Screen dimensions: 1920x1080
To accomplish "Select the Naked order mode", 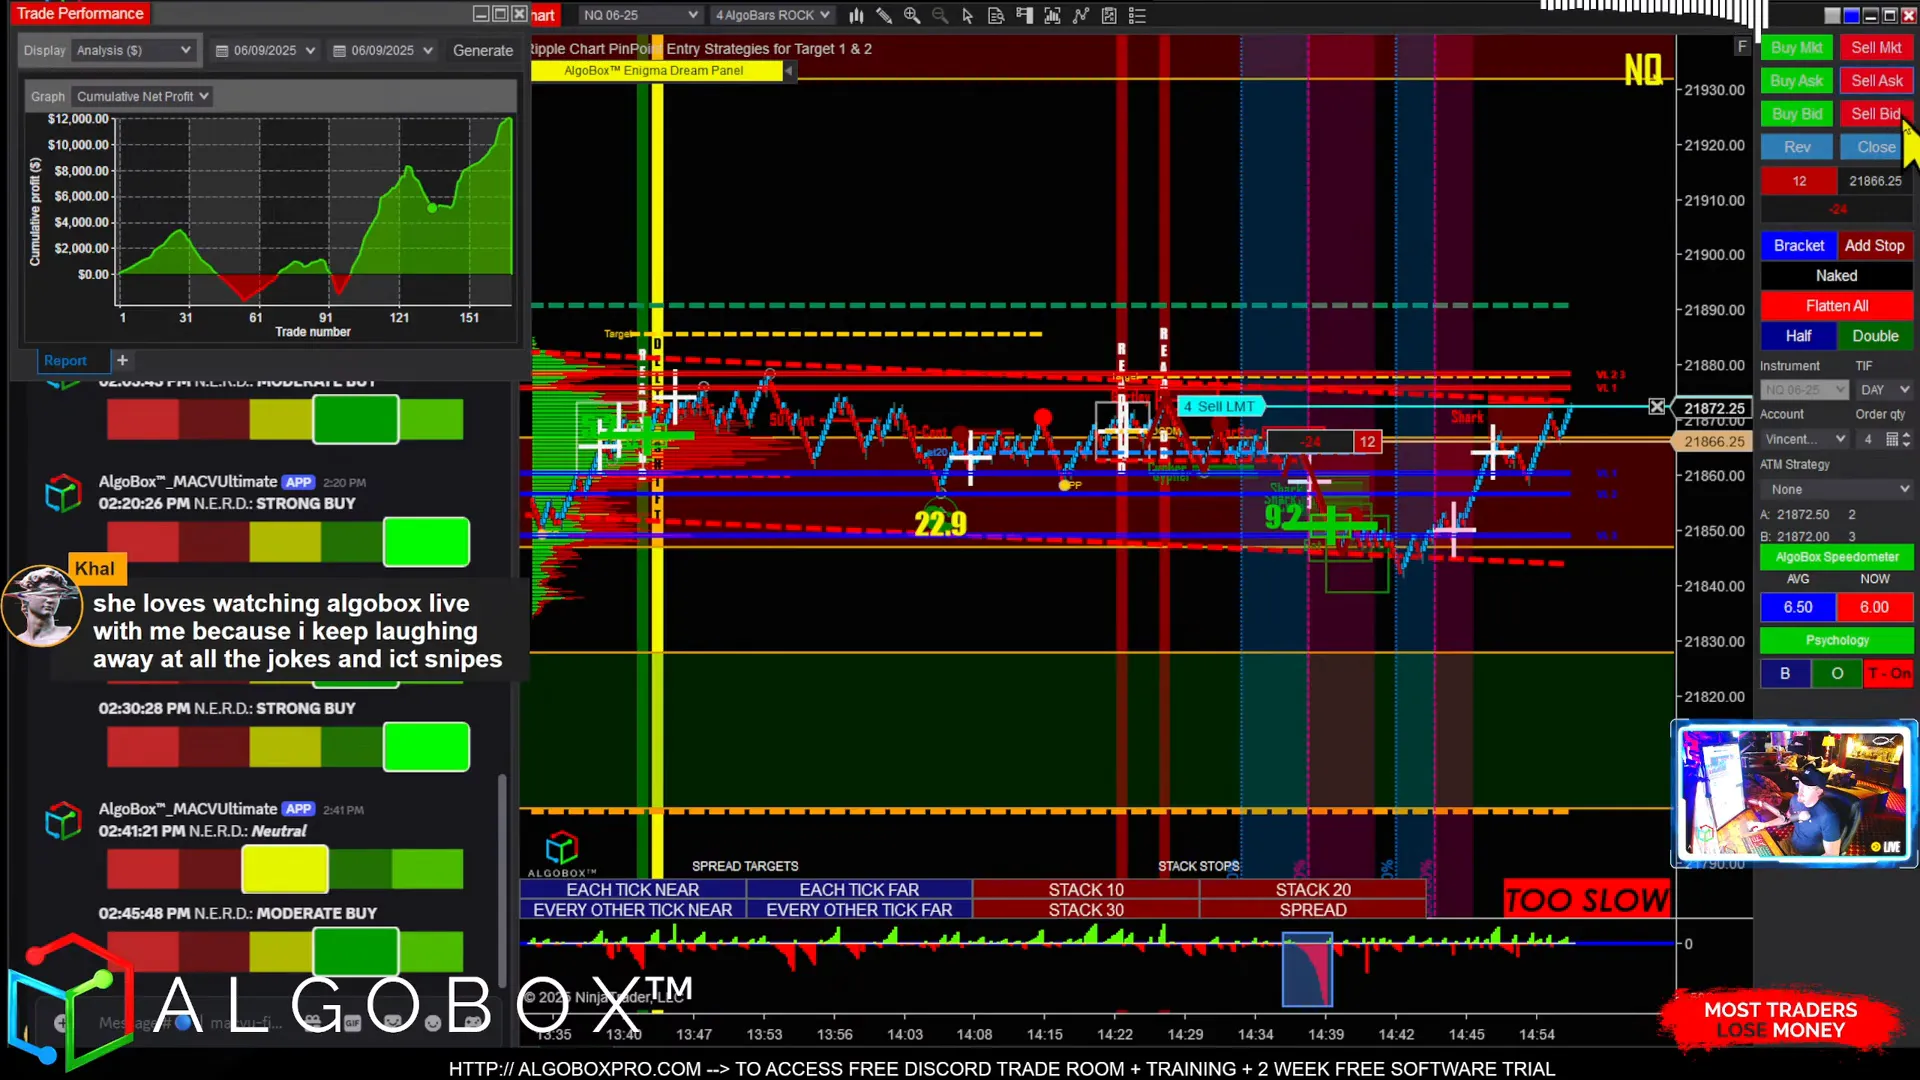I will tap(1836, 275).
